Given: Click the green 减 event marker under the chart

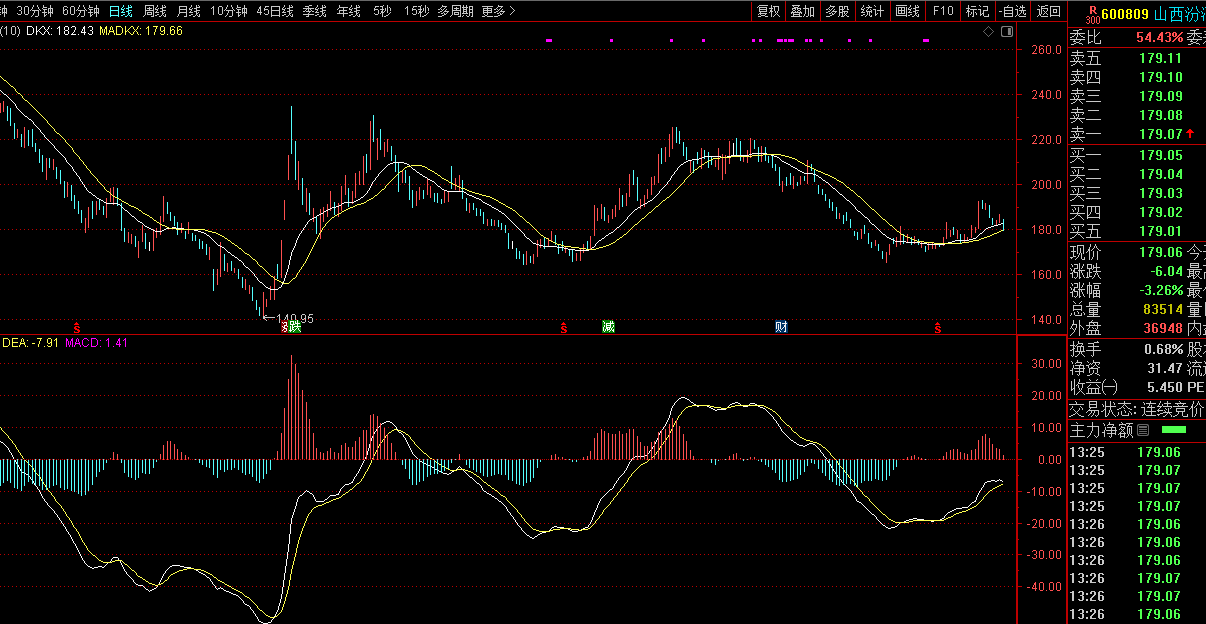Looking at the screenshot, I should point(608,327).
